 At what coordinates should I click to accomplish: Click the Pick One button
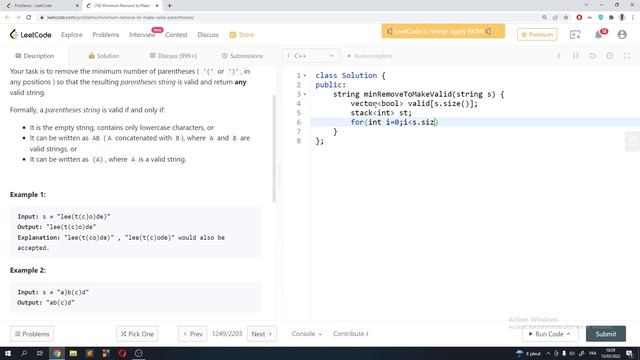137,334
